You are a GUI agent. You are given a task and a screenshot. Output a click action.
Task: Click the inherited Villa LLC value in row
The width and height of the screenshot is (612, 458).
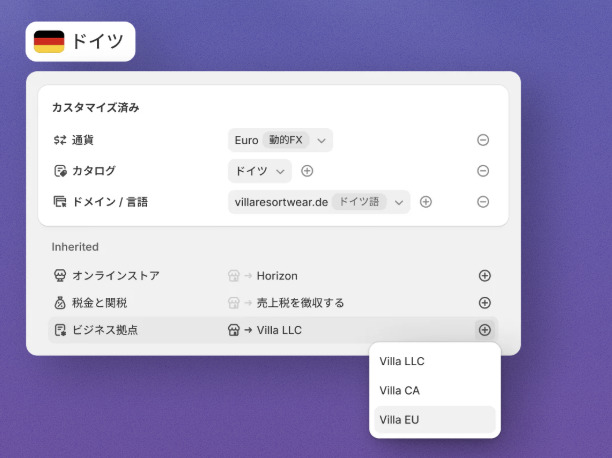(279, 330)
